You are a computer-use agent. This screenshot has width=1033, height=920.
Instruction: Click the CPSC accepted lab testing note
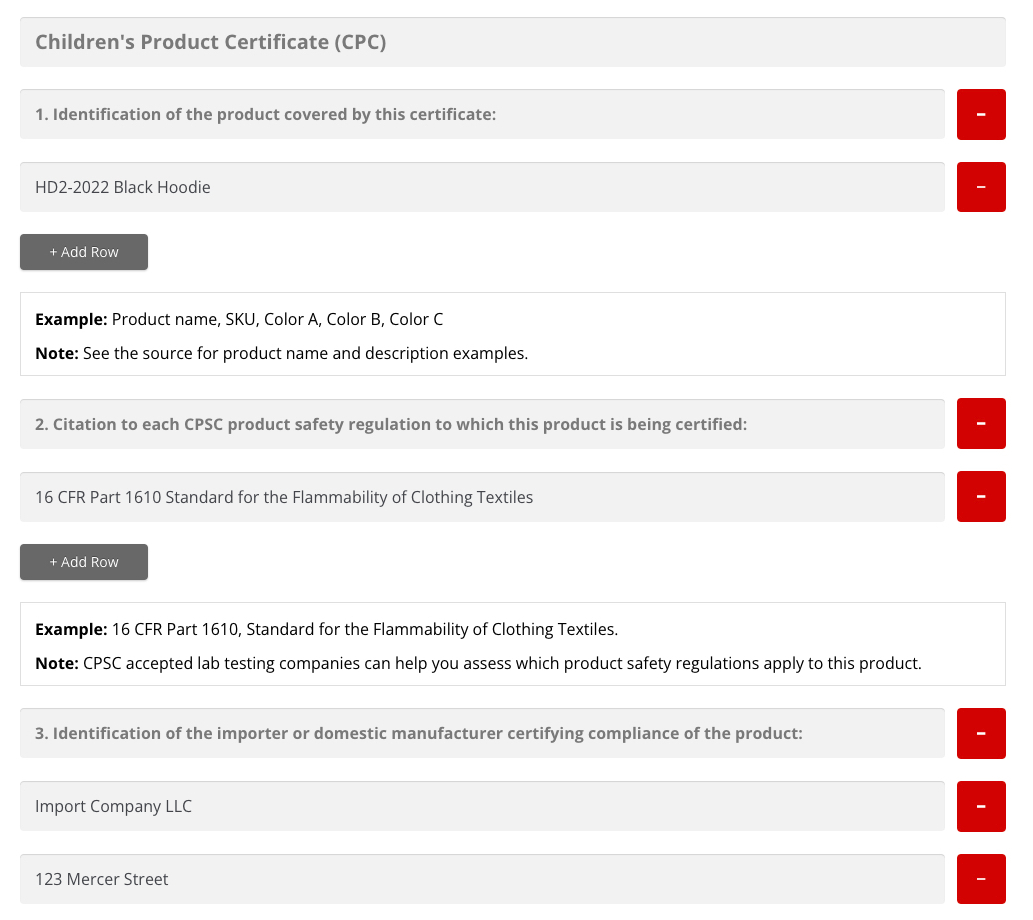tap(478, 663)
